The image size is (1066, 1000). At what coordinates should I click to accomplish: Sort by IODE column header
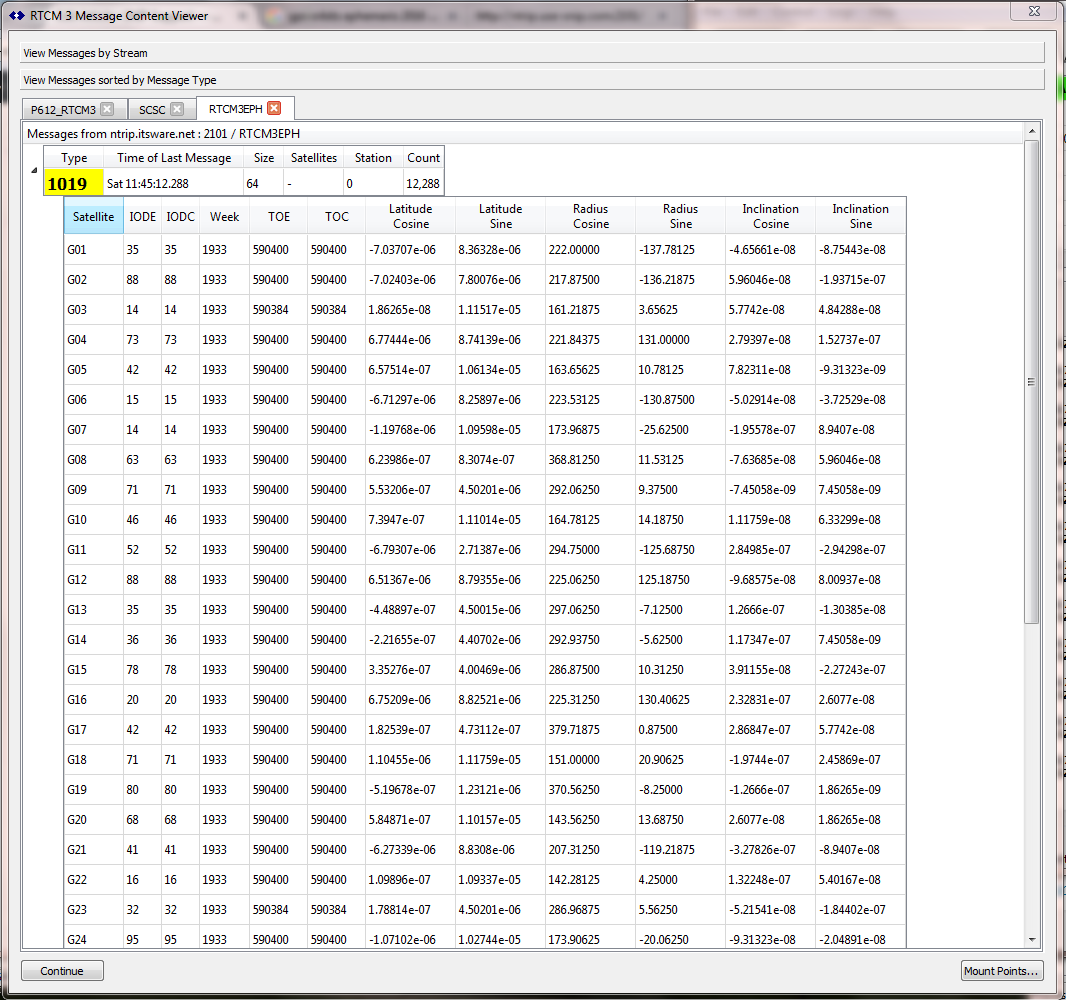point(143,216)
